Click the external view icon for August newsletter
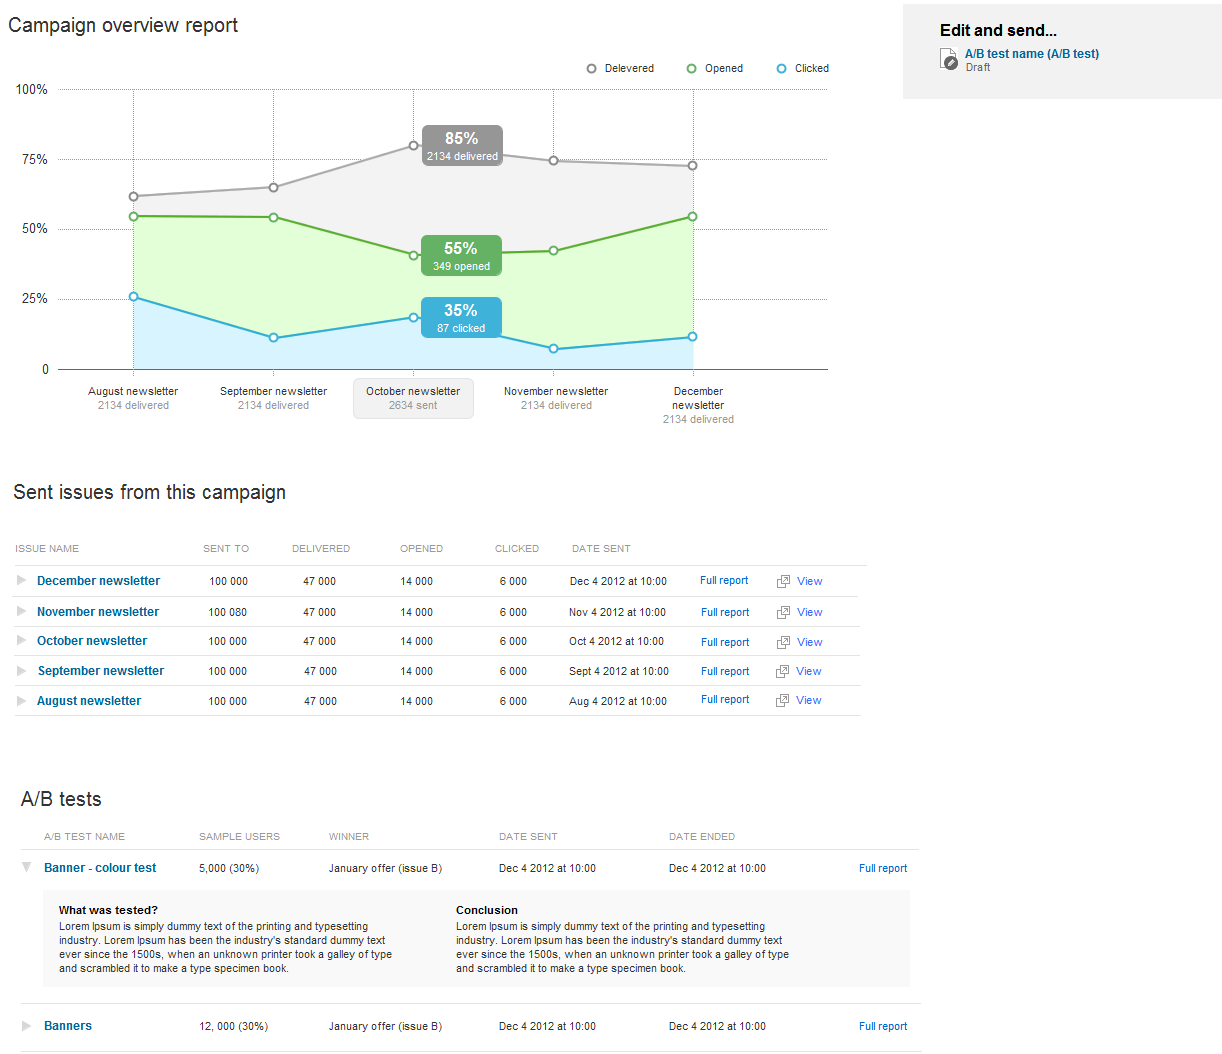Image resolution: width=1222 pixels, height=1054 pixels. [x=783, y=700]
